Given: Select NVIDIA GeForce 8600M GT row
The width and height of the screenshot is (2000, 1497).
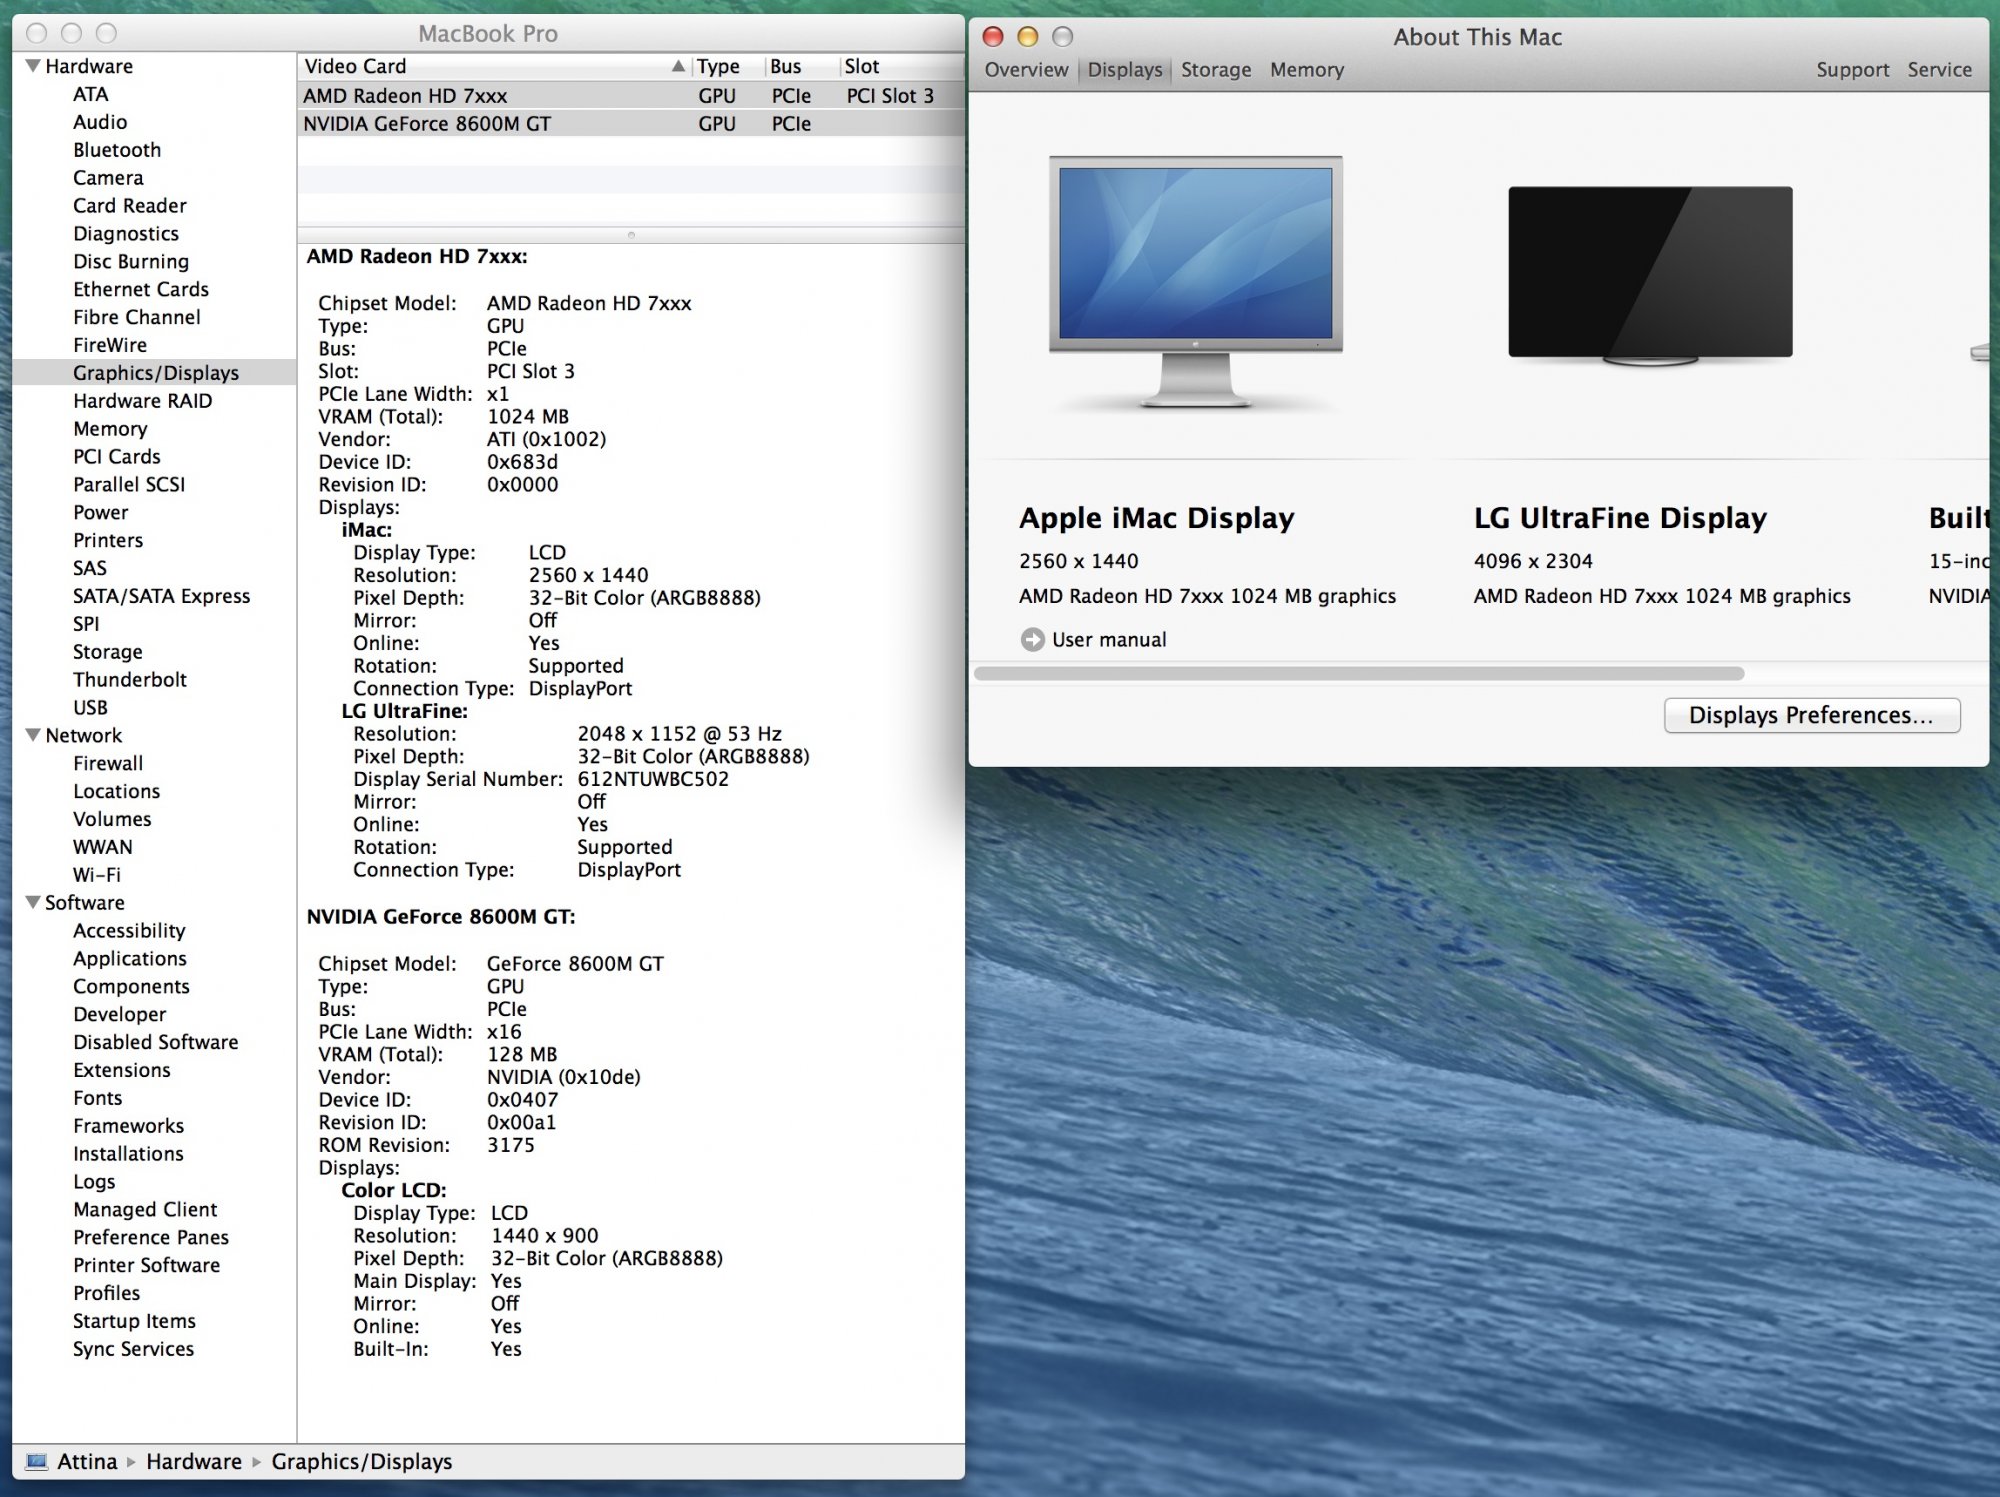Looking at the screenshot, I should point(428,124).
